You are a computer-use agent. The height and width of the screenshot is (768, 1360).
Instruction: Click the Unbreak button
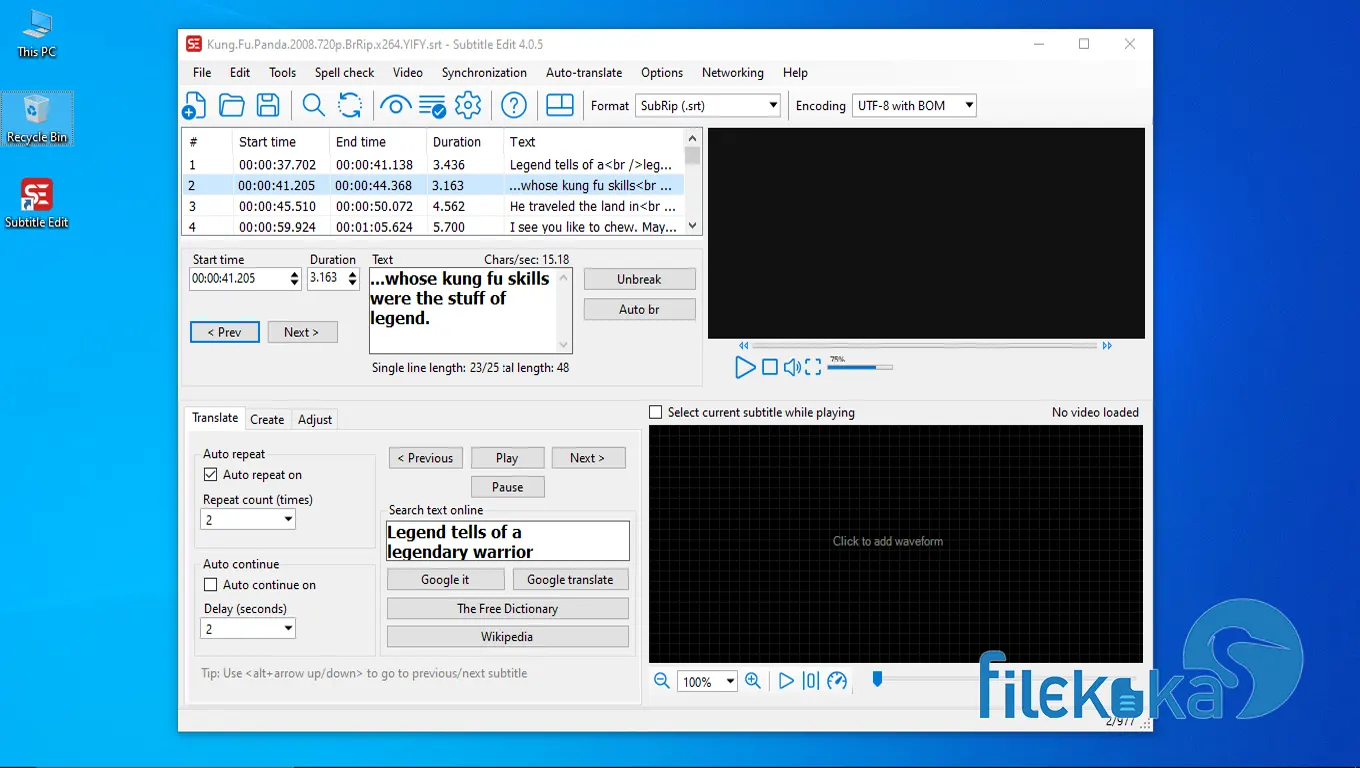click(x=639, y=280)
